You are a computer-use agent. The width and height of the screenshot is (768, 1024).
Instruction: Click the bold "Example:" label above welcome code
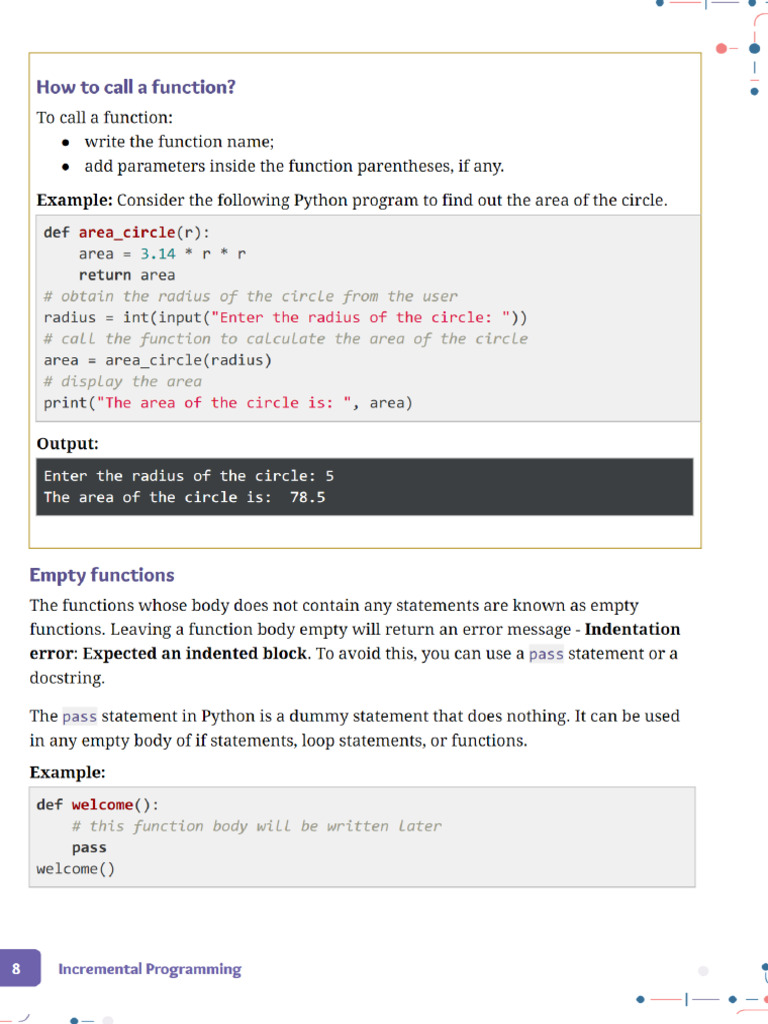pos(67,772)
